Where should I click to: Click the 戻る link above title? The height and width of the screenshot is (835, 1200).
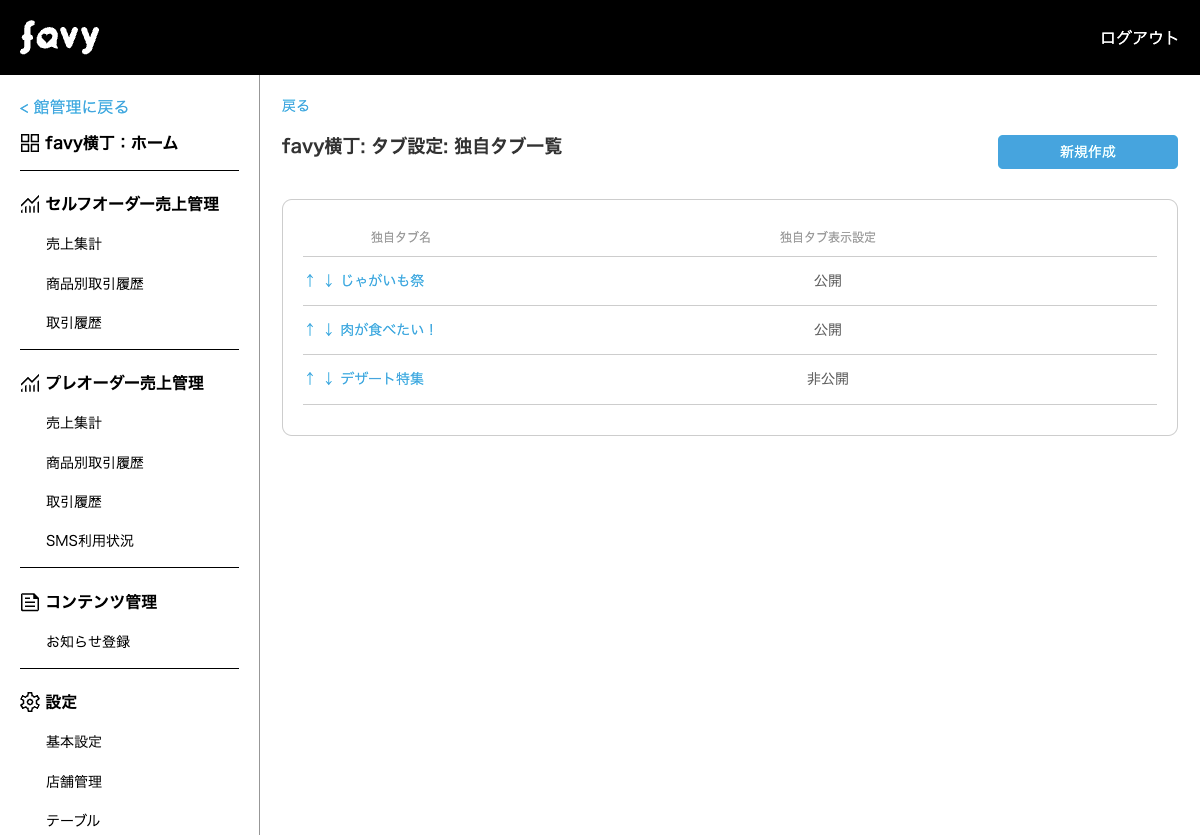[x=296, y=106]
